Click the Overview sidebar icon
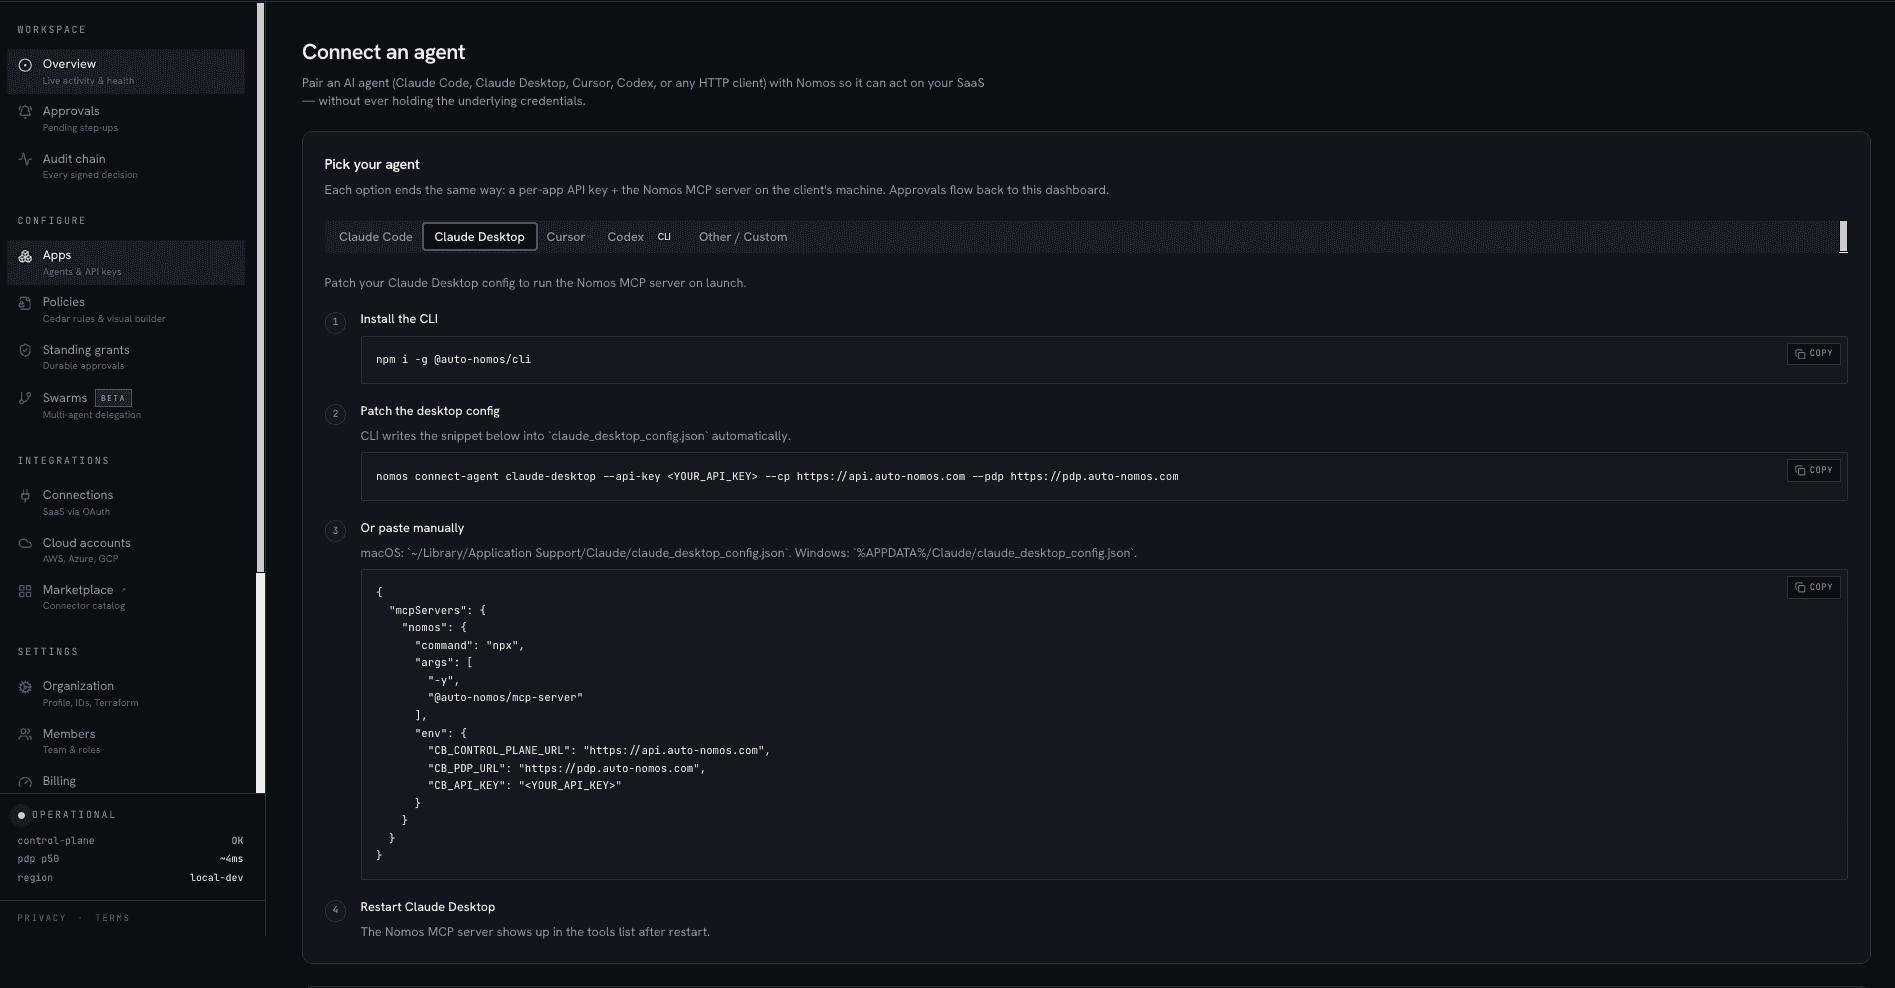 point(25,65)
